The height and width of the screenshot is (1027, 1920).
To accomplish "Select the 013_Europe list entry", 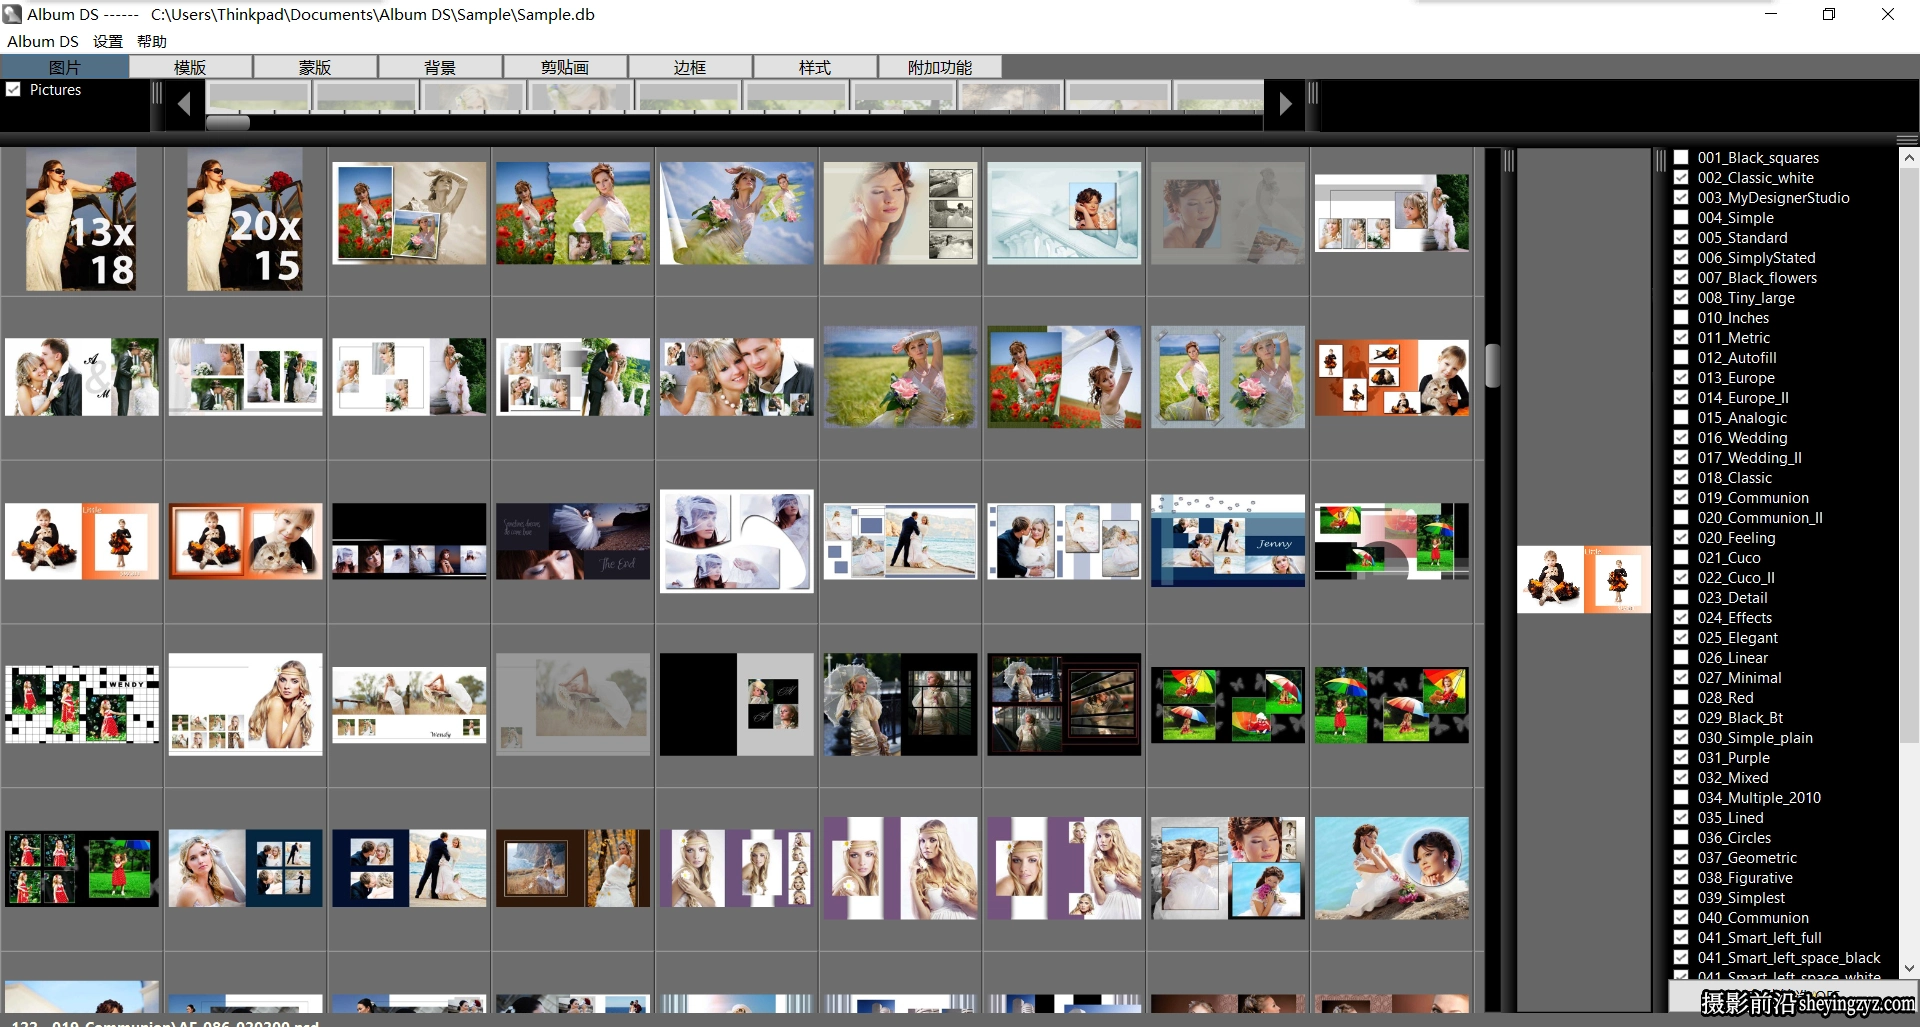I will pyautogui.click(x=1736, y=378).
